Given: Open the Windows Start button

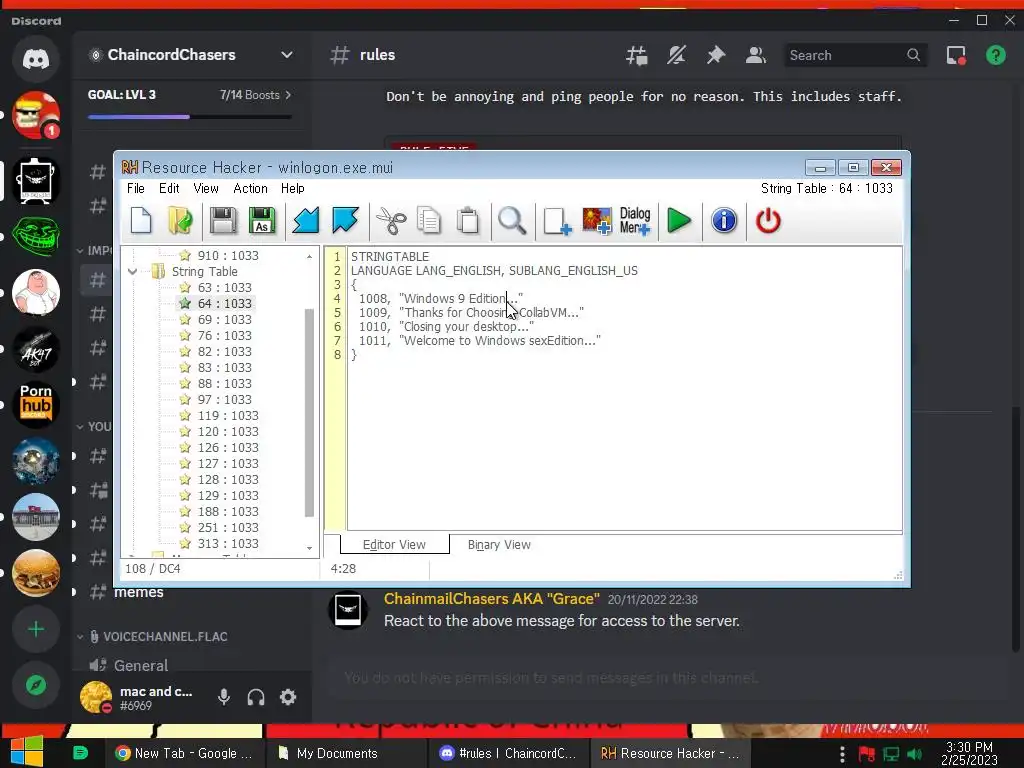Looking at the screenshot, I should (x=26, y=752).
